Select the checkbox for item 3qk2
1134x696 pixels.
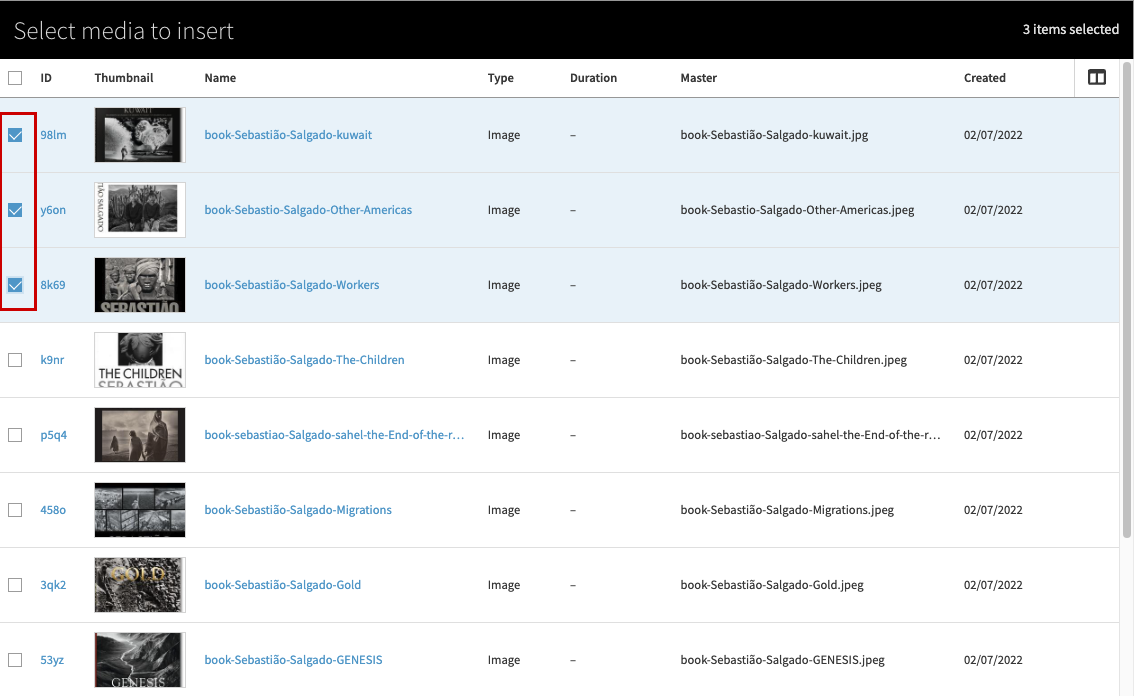(x=15, y=584)
